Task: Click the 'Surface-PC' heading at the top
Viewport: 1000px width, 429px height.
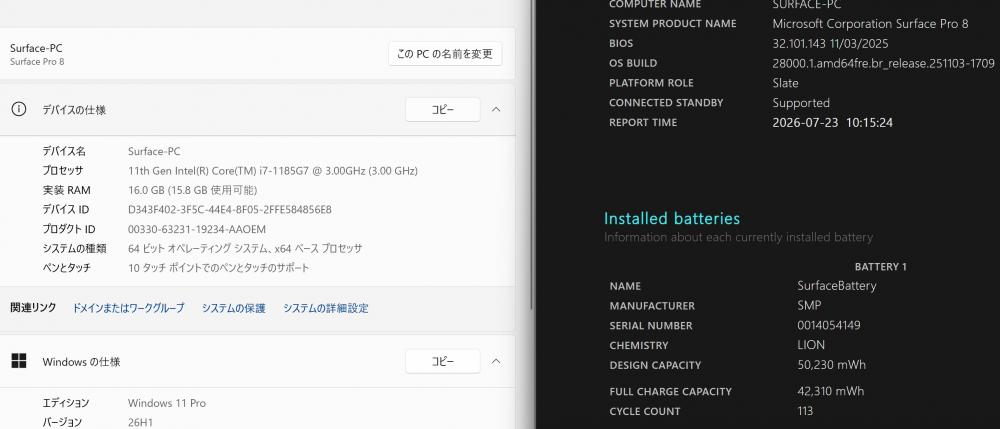Action: [36, 48]
